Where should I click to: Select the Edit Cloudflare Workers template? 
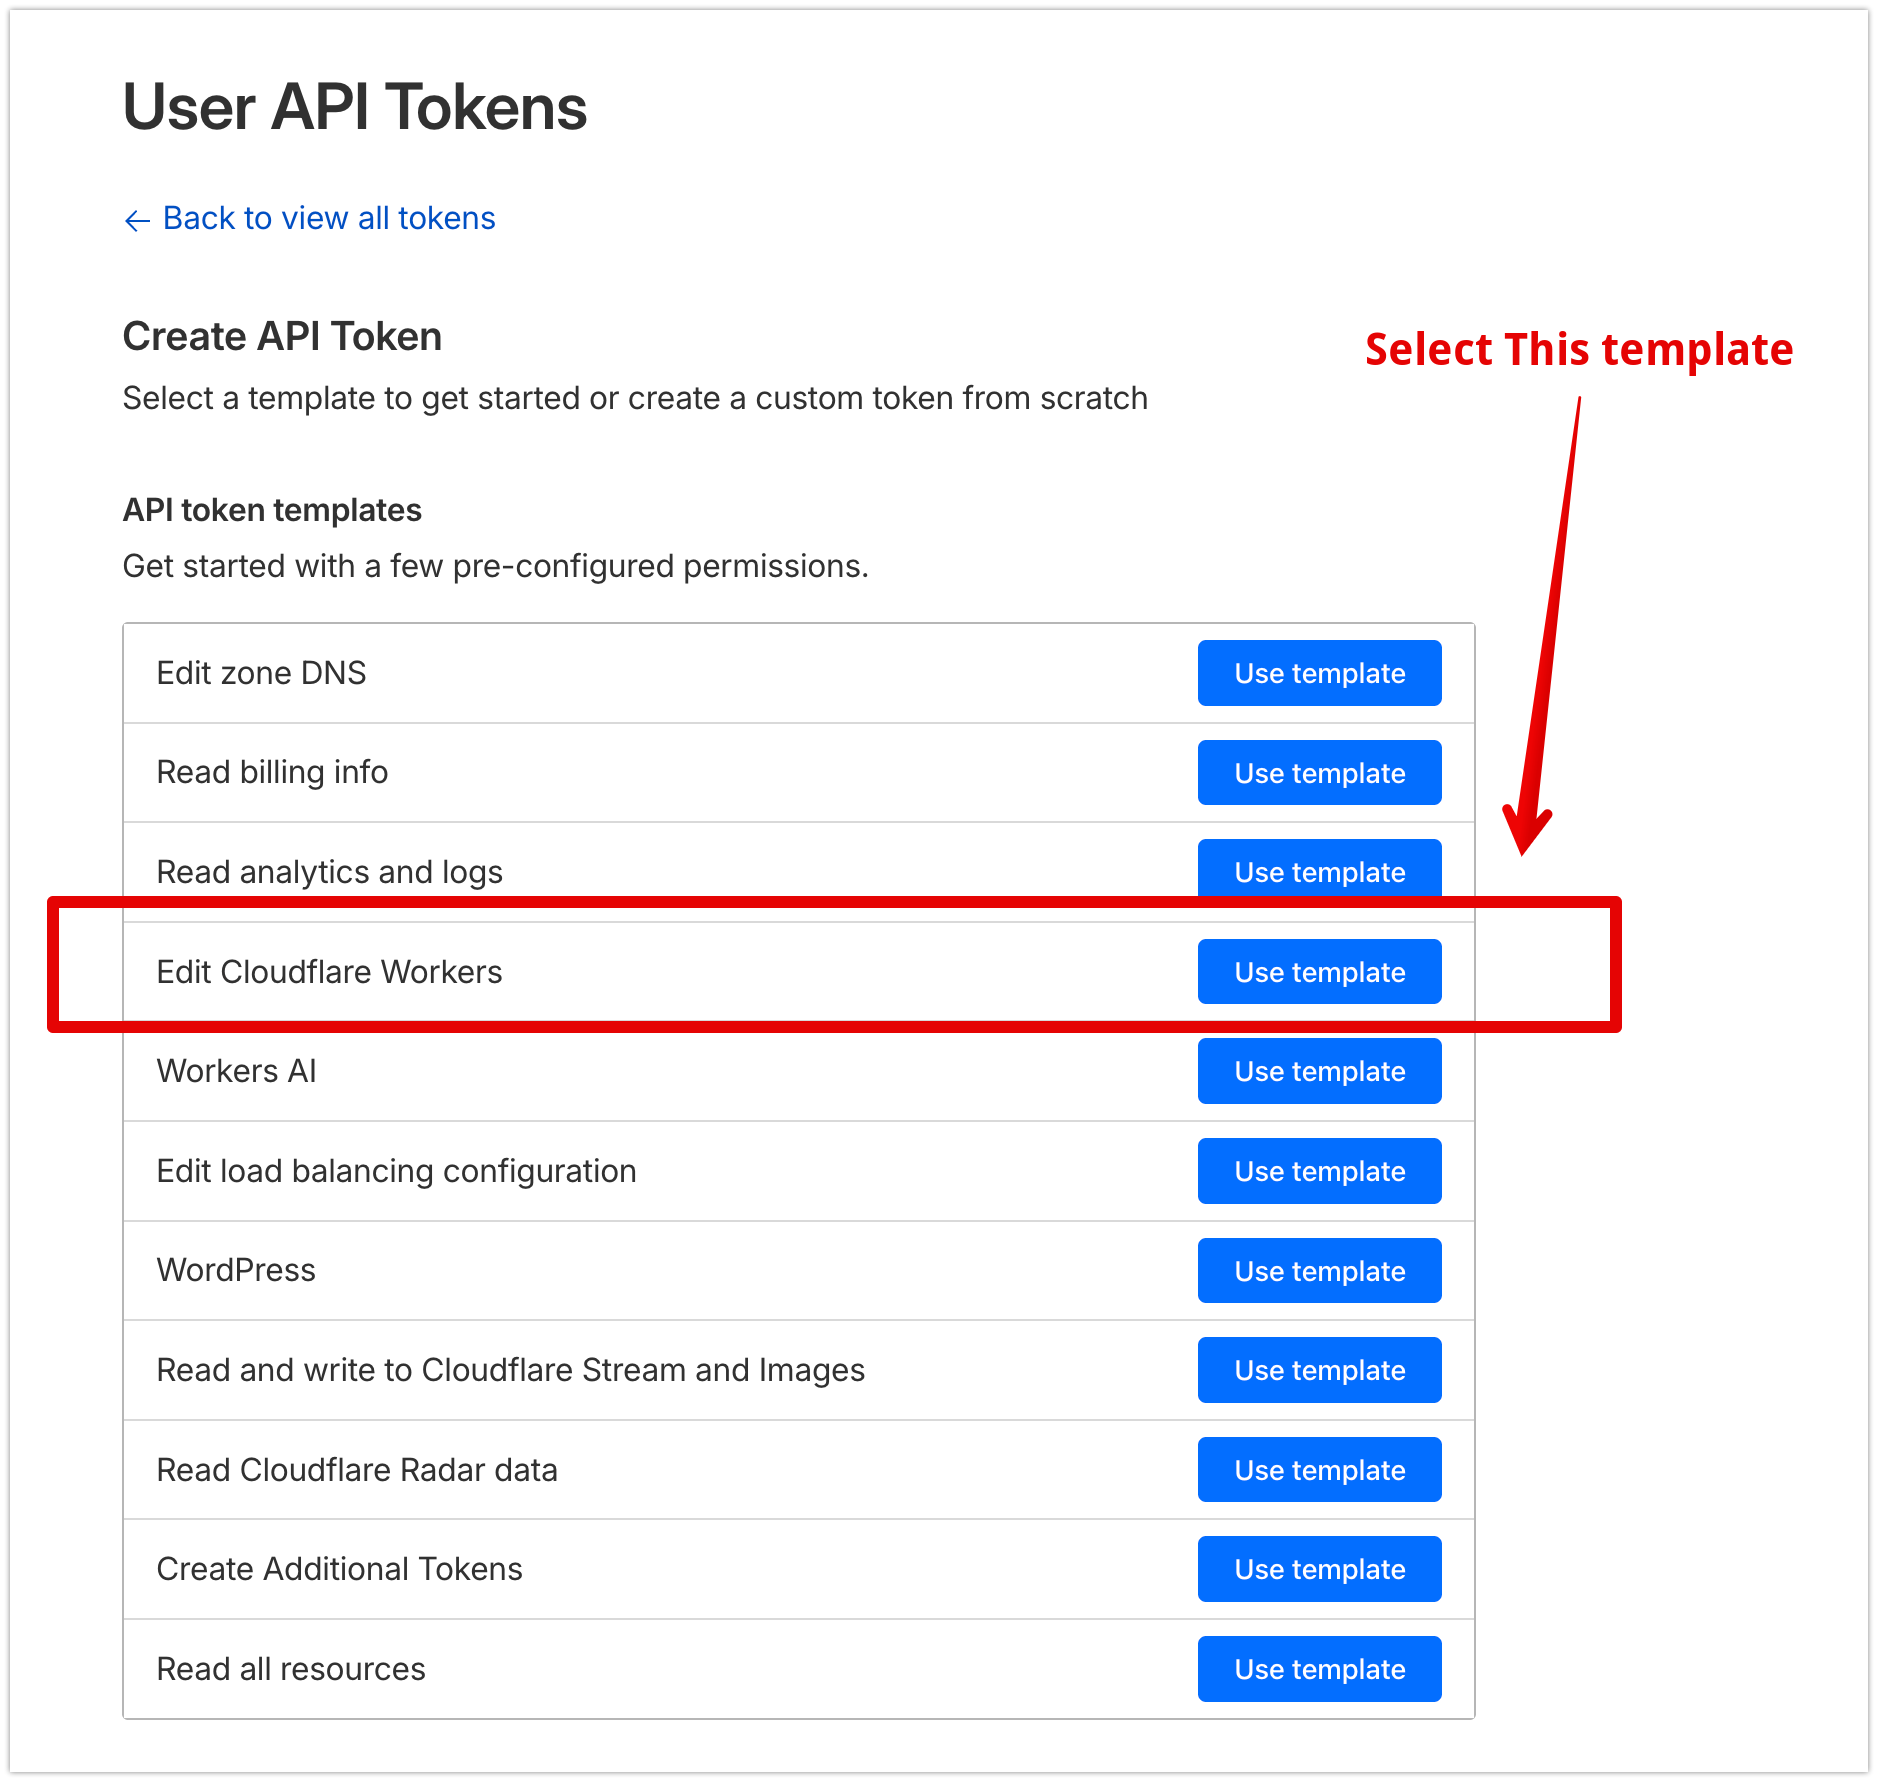click(x=1319, y=971)
